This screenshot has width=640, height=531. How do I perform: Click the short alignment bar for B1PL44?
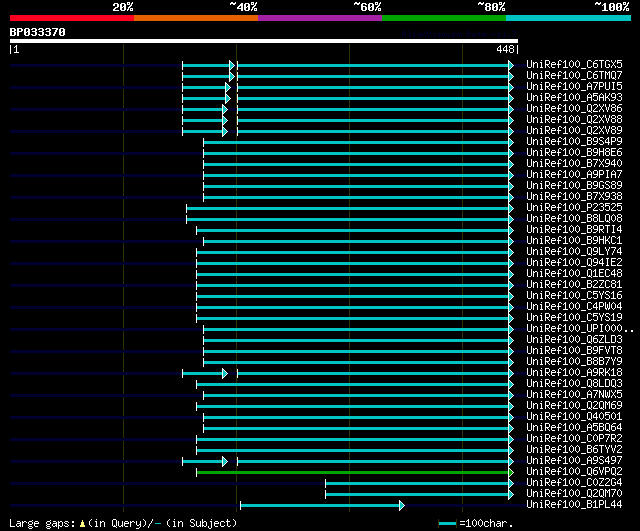click(x=322, y=506)
